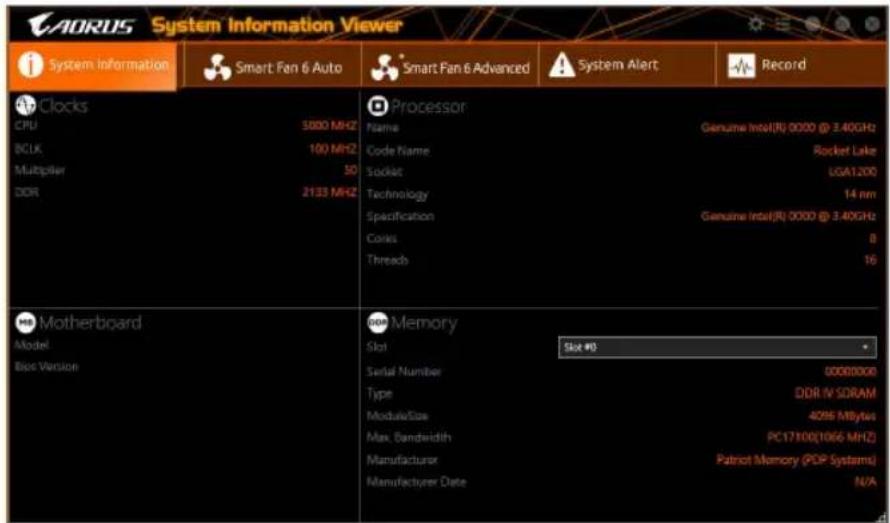
Task: Click the BCLK value 100 MHZ
Action: tap(333, 148)
